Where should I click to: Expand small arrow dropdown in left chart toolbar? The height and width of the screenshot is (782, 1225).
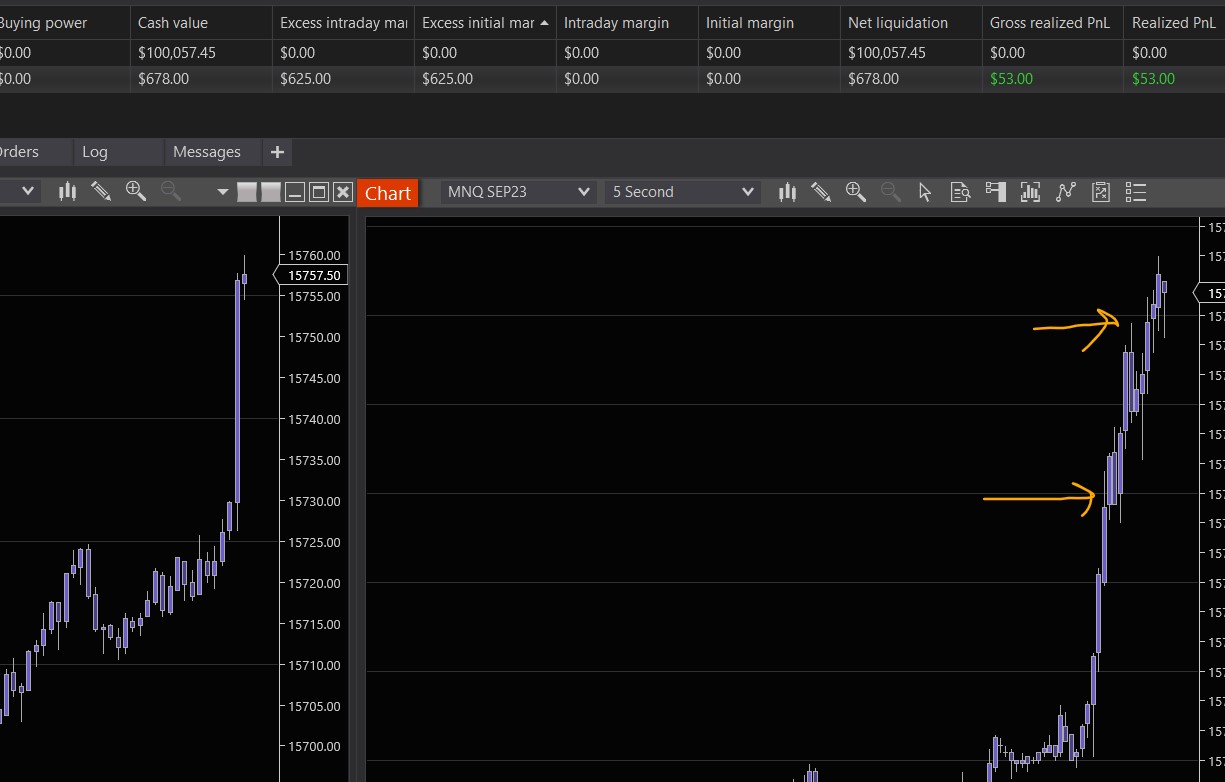222,192
